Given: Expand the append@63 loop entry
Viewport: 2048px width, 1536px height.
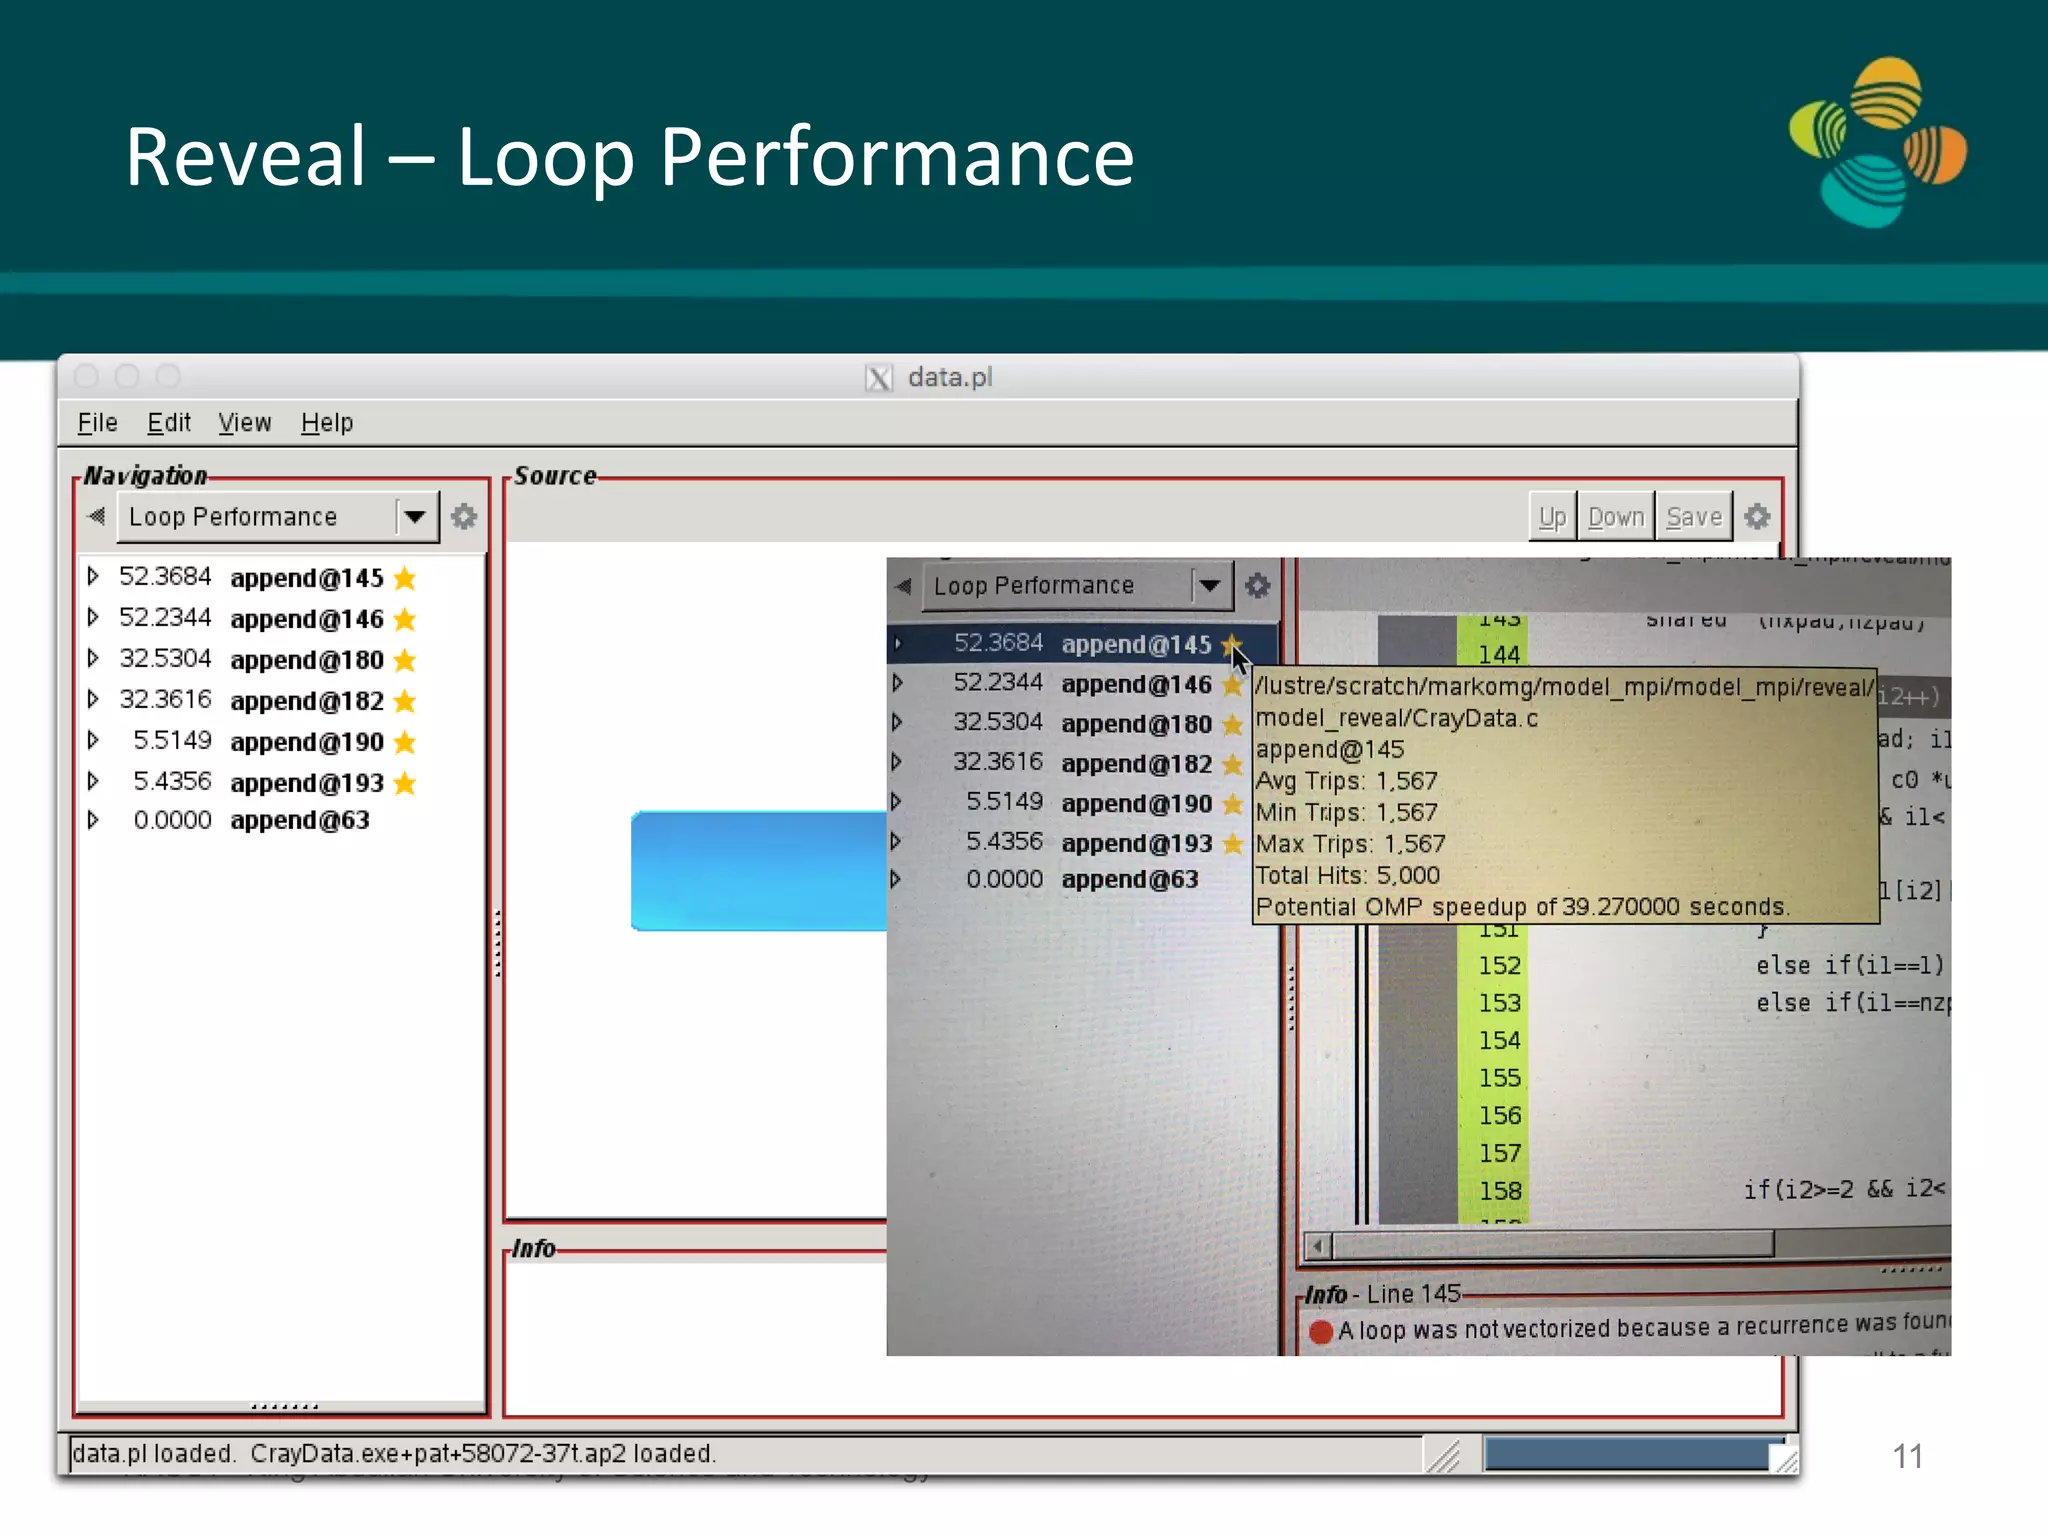Looking at the screenshot, I should click(x=93, y=820).
